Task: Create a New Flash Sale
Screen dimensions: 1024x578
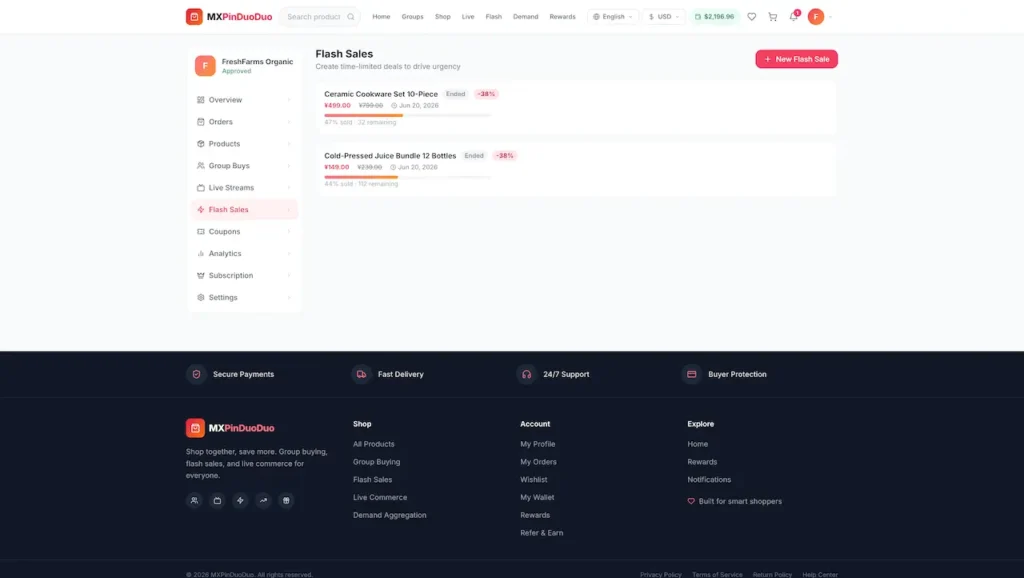Action: (x=796, y=59)
